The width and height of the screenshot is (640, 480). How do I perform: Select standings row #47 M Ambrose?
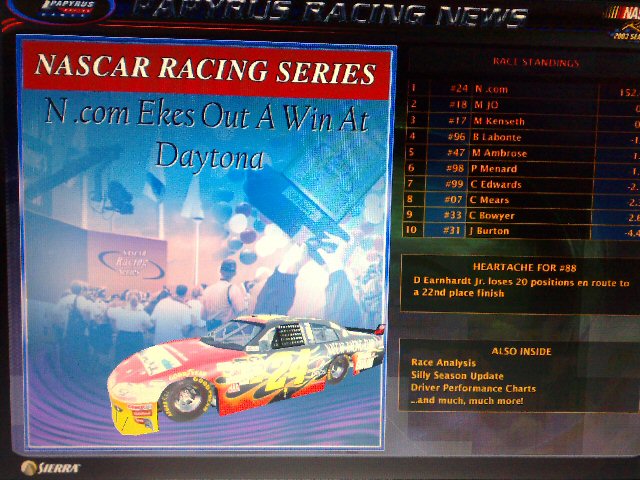(522, 153)
